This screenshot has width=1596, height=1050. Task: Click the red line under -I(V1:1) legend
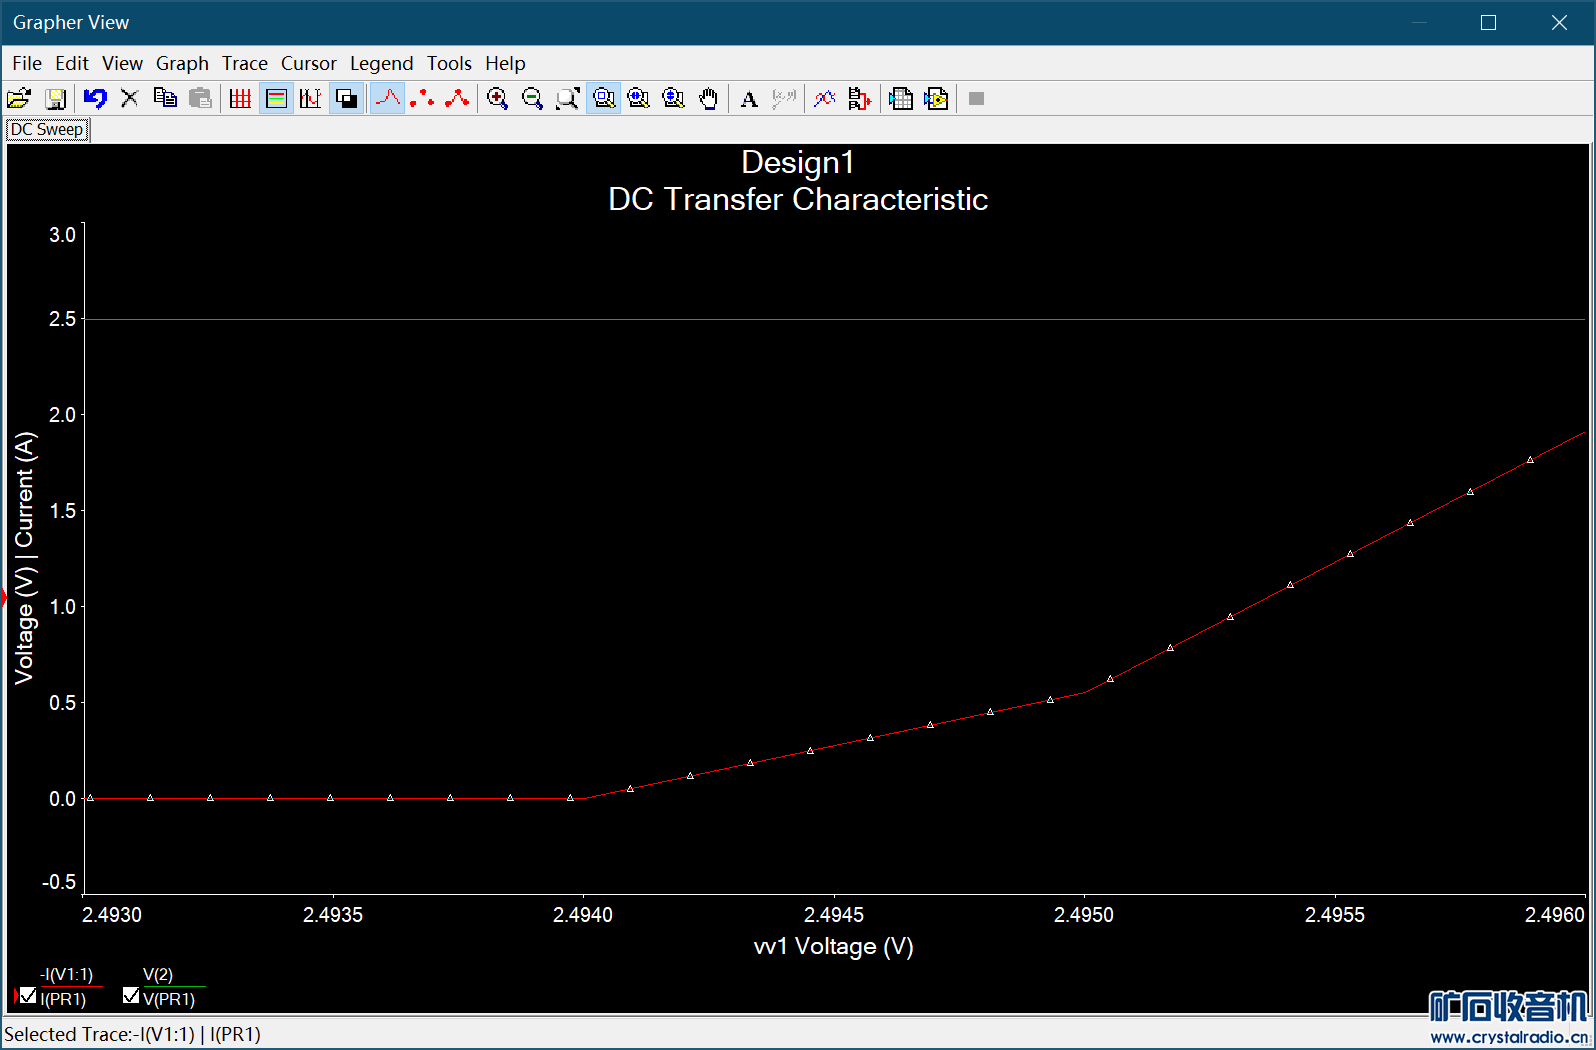tap(70, 986)
